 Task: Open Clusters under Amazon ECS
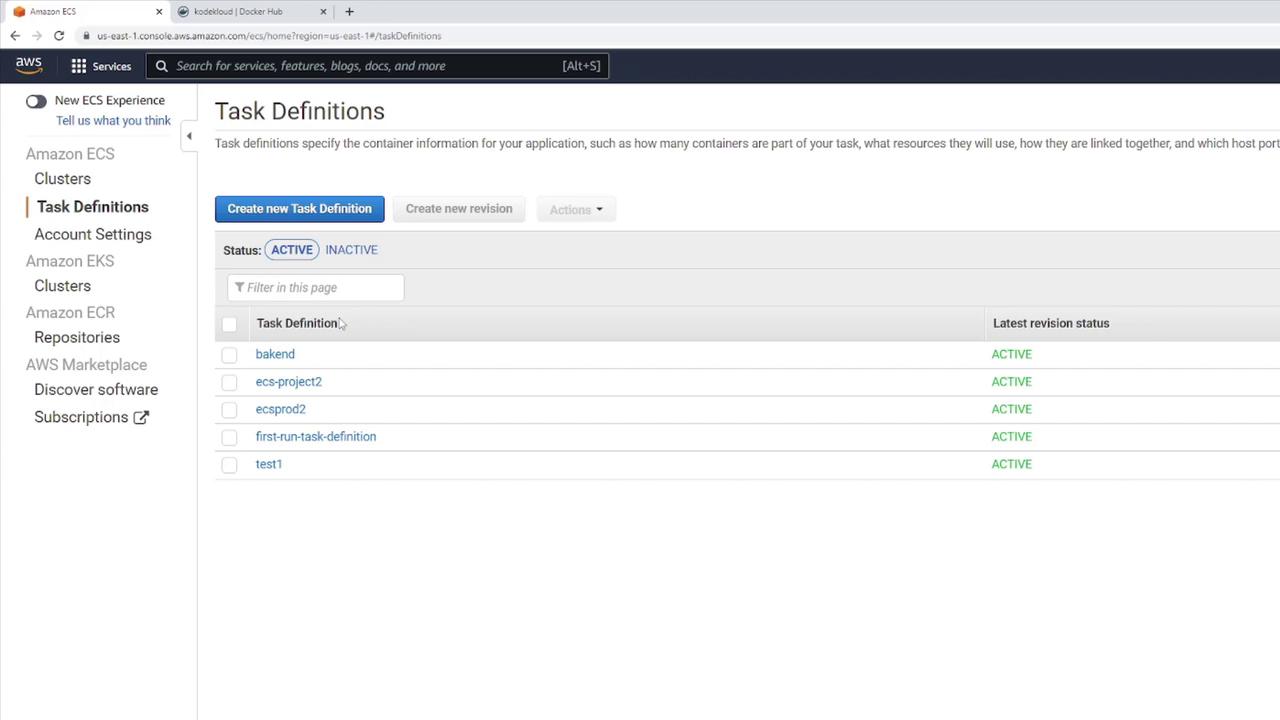(62, 179)
